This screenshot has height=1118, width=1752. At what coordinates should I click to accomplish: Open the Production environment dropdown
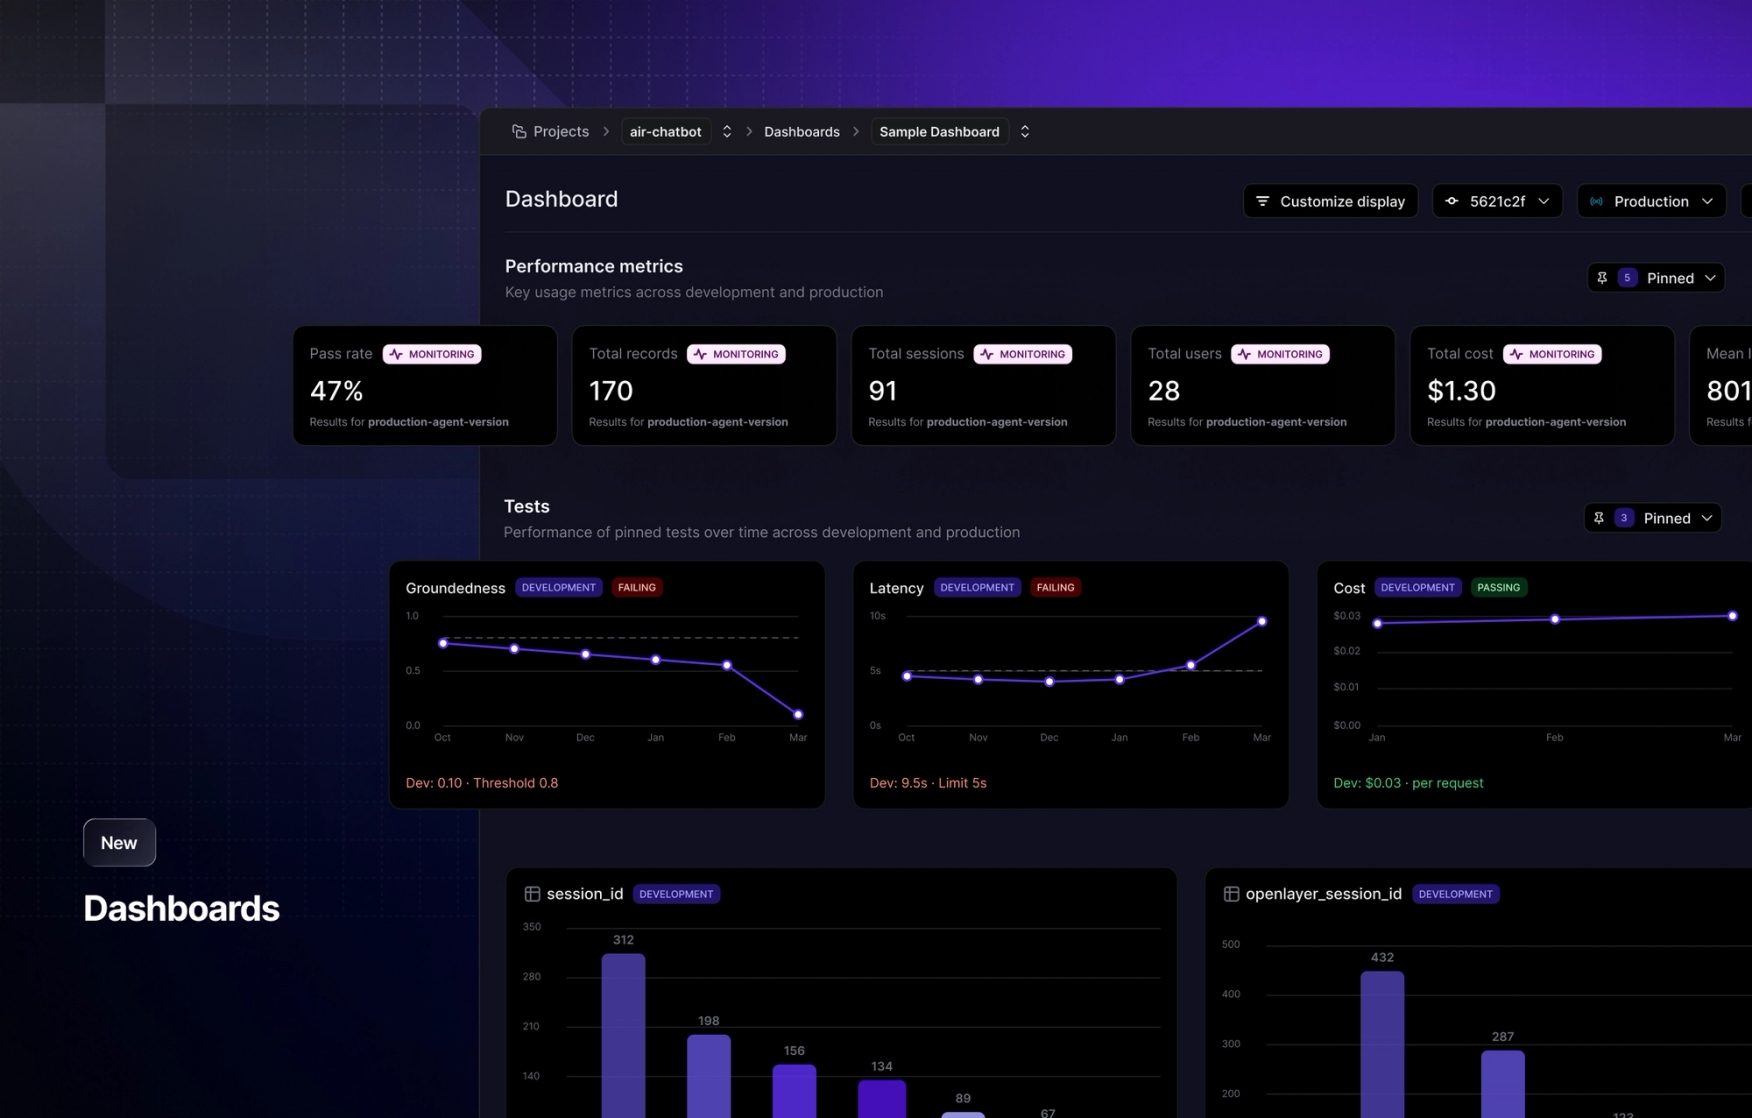1651,201
